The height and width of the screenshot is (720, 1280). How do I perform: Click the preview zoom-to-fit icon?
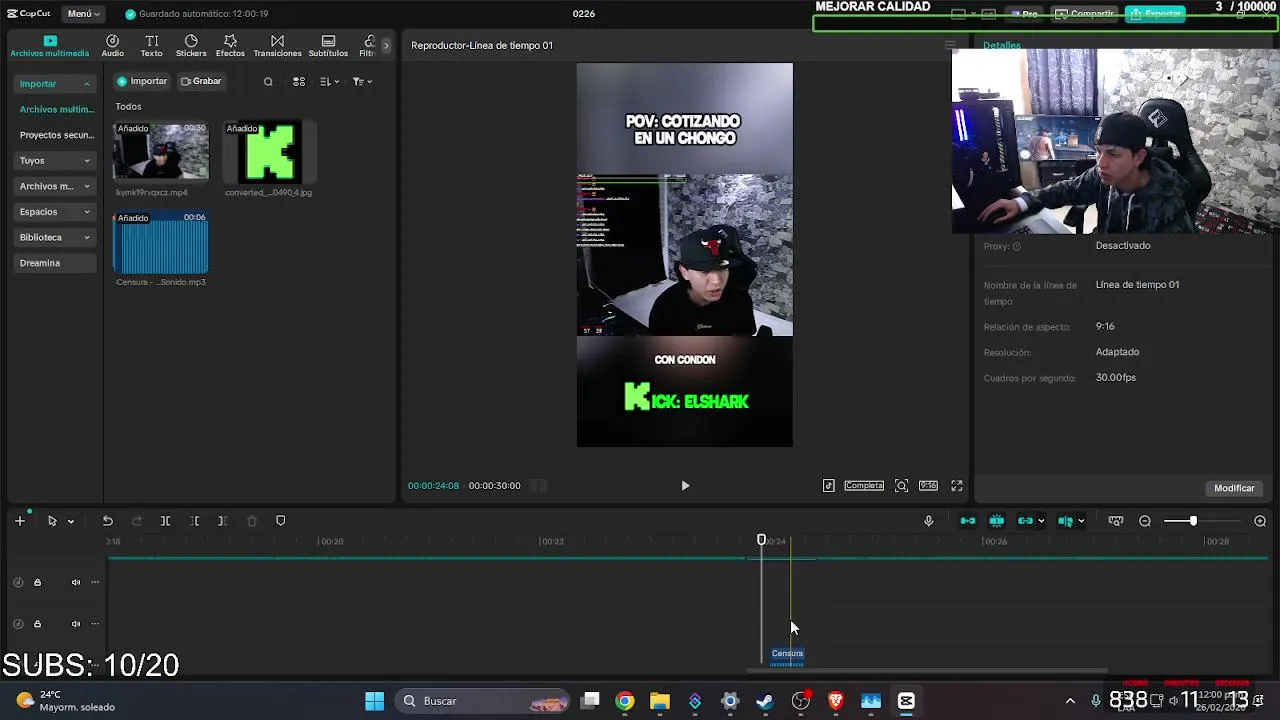(901, 486)
